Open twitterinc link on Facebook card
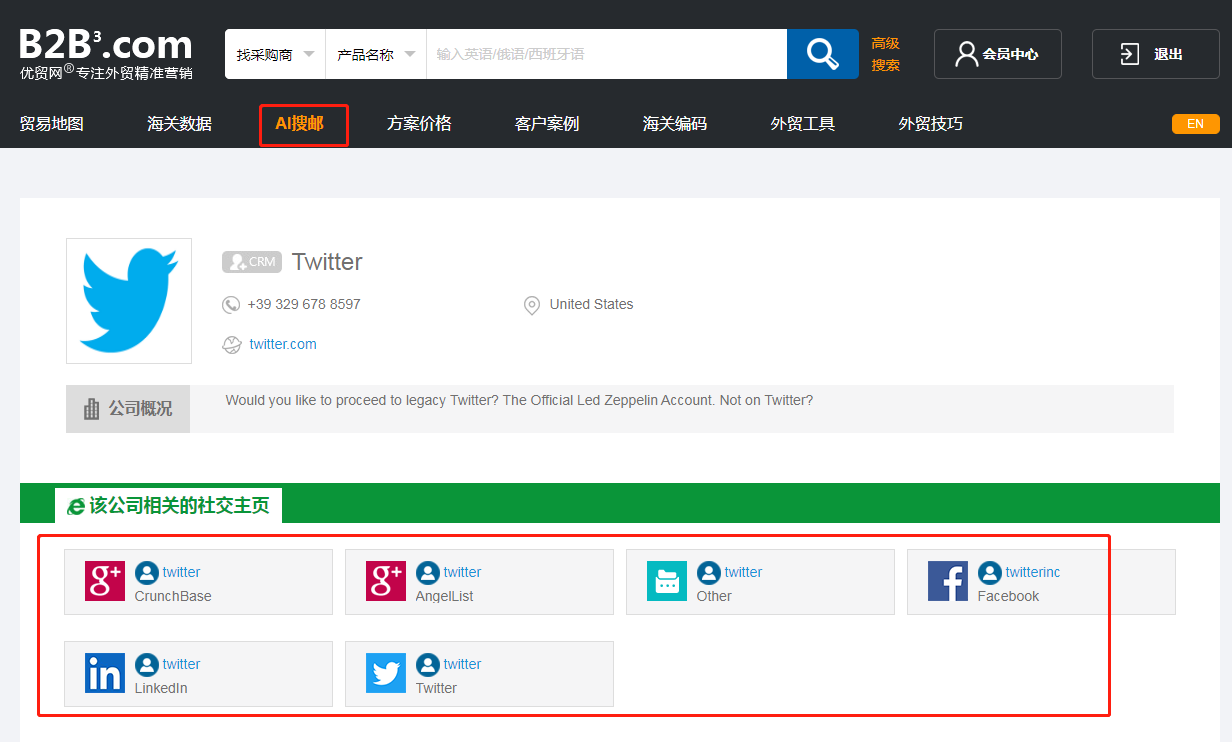The width and height of the screenshot is (1232, 742). click(x=1033, y=572)
